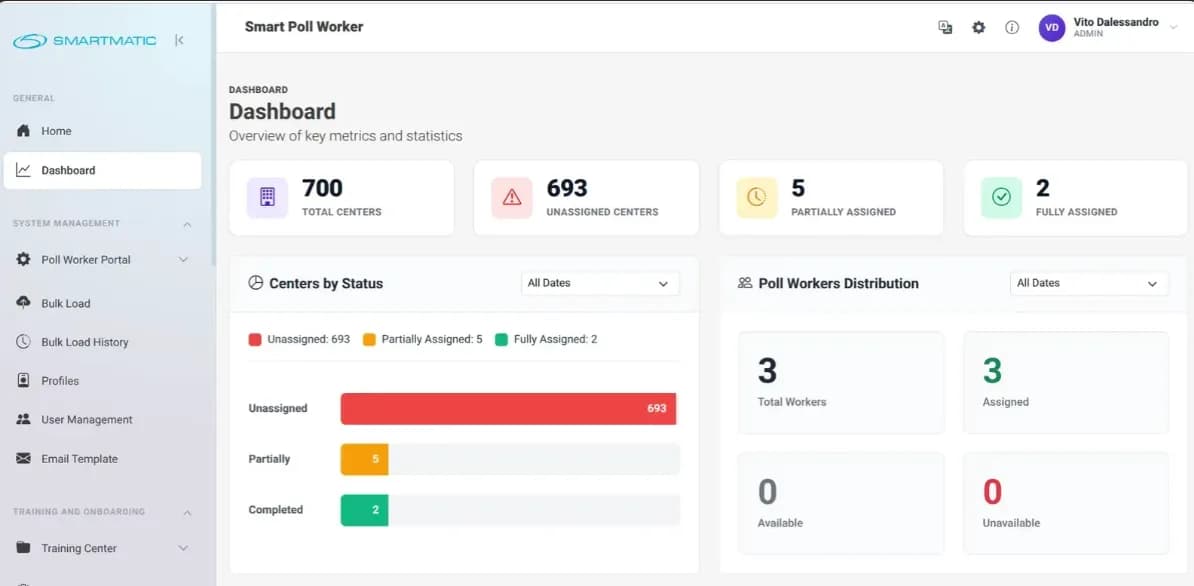Expand the Poll Worker Portal chevron
The height and width of the screenshot is (586, 1194).
(x=184, y=260)
